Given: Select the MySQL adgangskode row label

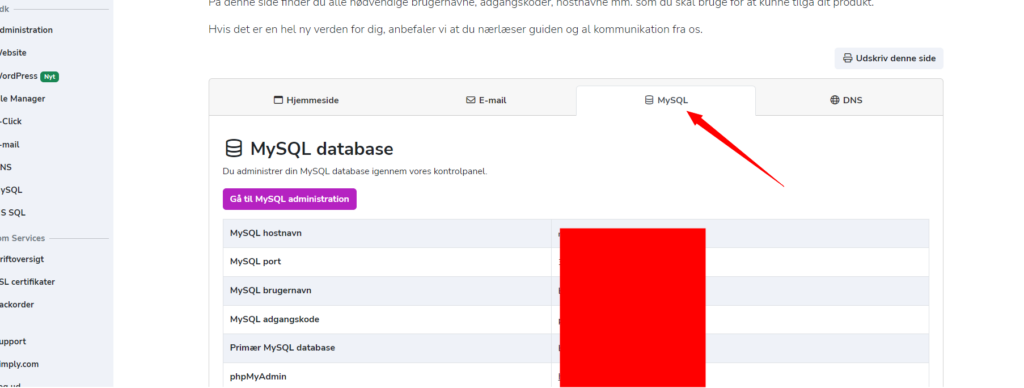Looking at the screenshot, I should [x=274, y=319].
